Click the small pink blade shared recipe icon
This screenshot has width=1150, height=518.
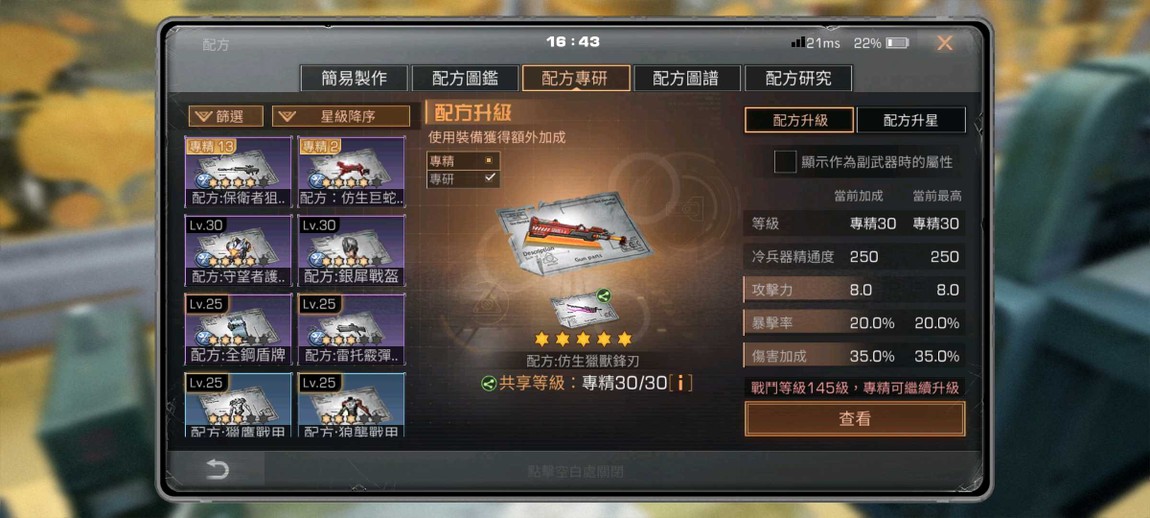point(585,308)
